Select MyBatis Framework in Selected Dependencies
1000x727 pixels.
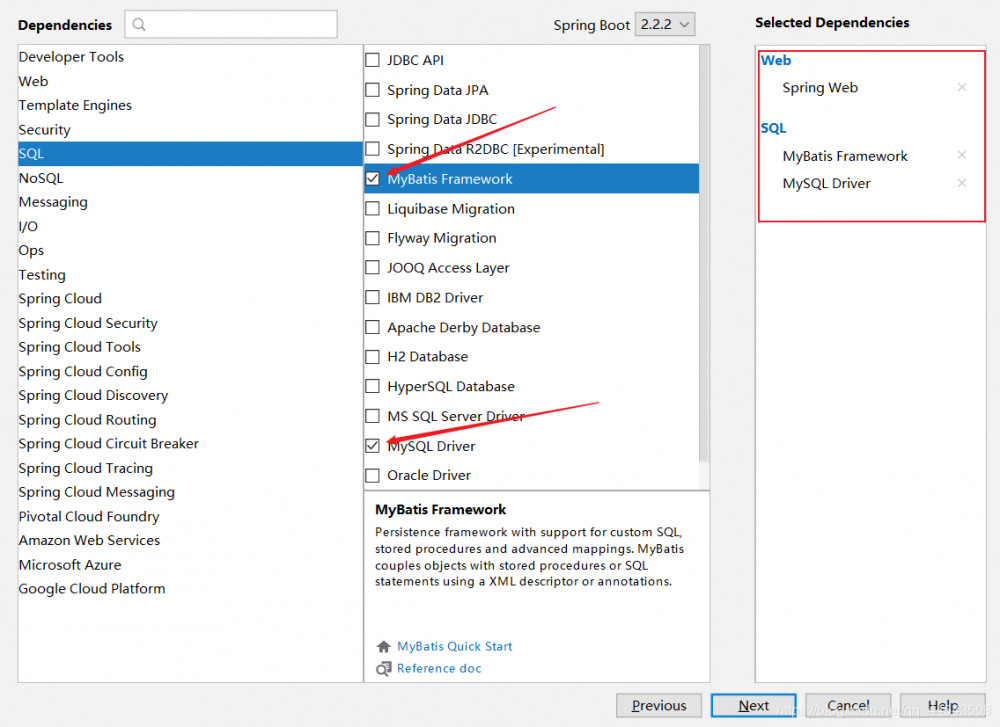click(x=845, y=156)
